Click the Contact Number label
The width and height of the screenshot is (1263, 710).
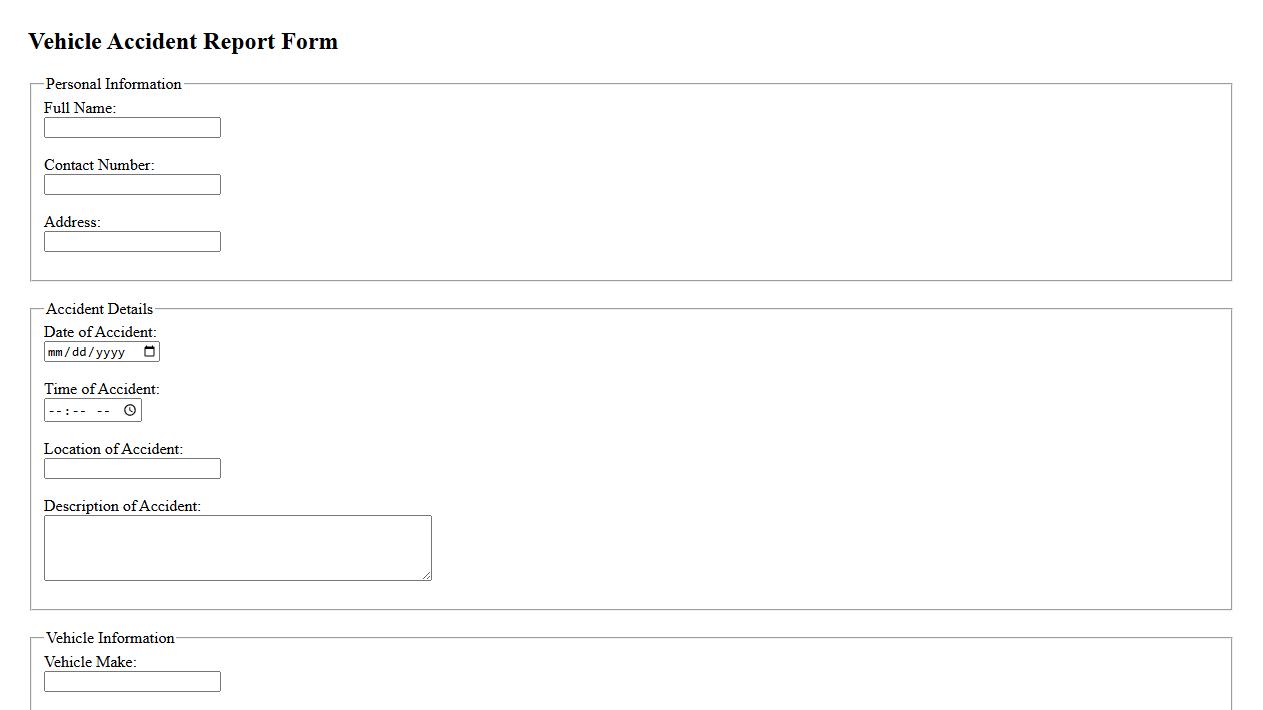tap(99, 165)
